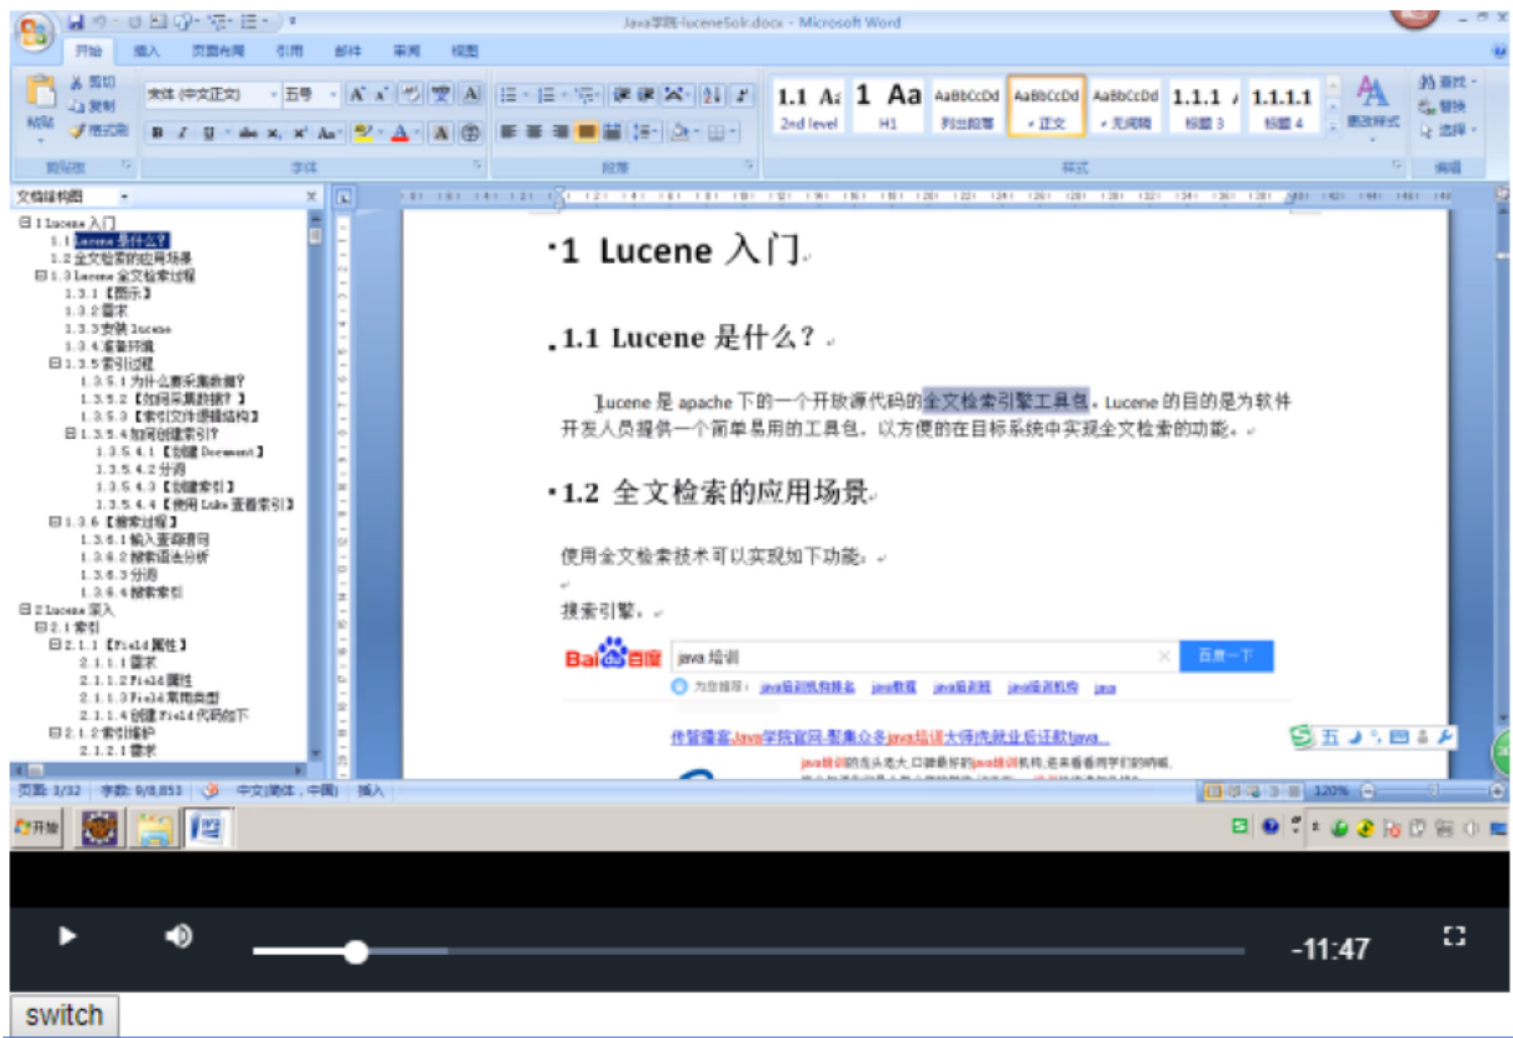Click the Grow Font icon
The height and width of the screenshot is (1038, 1513).
tap(359, 95)
